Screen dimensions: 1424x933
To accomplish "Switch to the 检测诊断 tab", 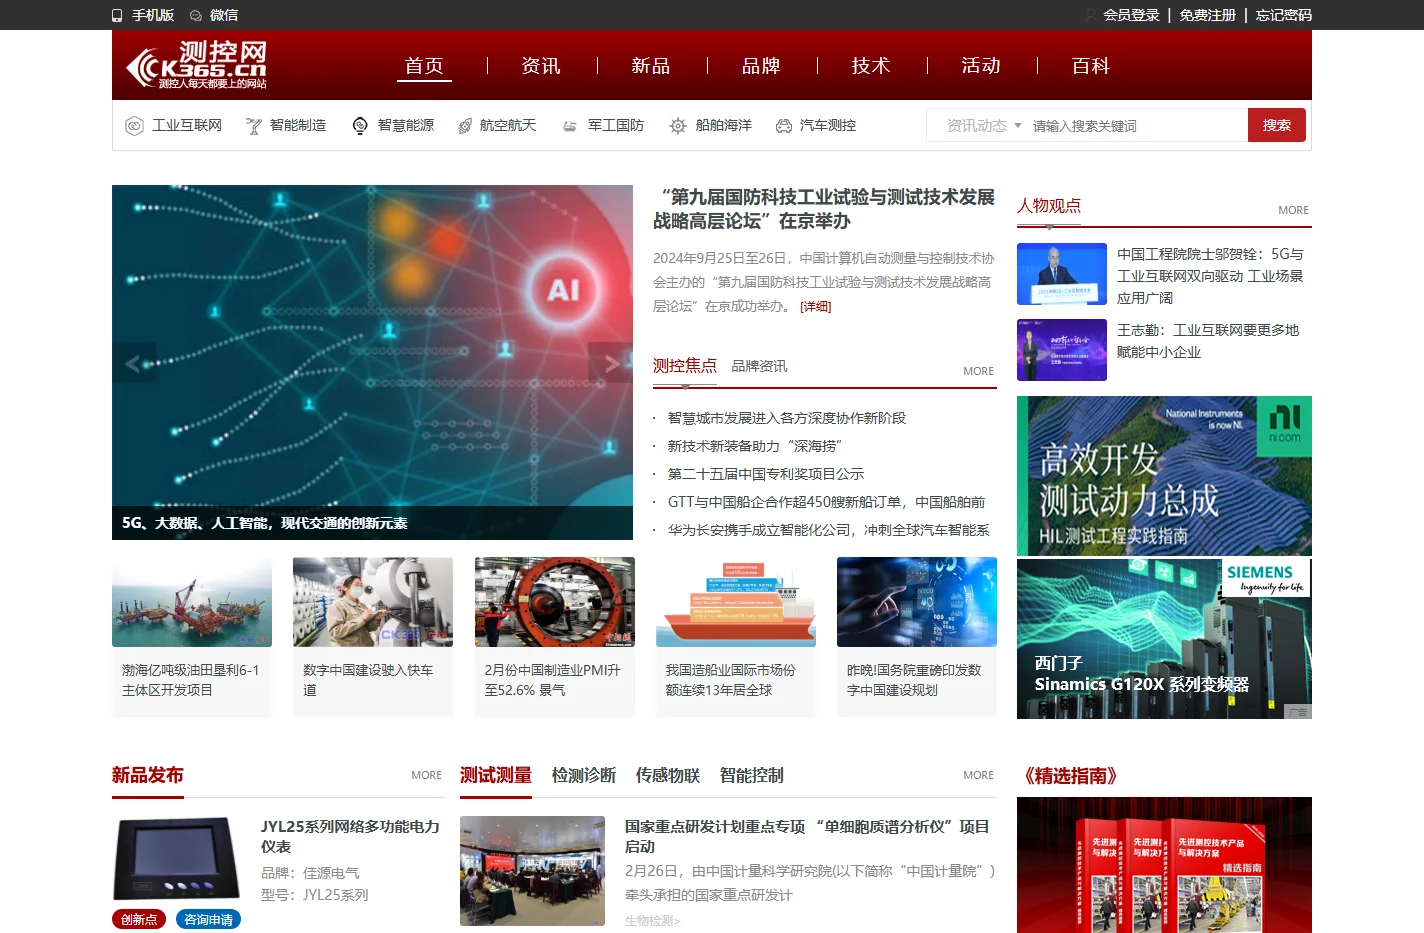I will pyautogui.click(x=584, y=775).
